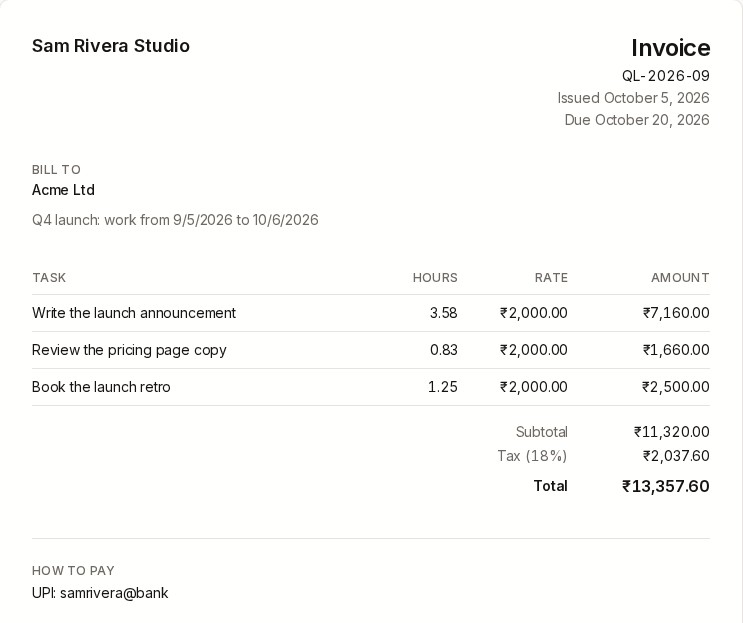The width and height of the screenshot is (743, 623).
Task: Select the Invoice title
Action: pos(671,48)
